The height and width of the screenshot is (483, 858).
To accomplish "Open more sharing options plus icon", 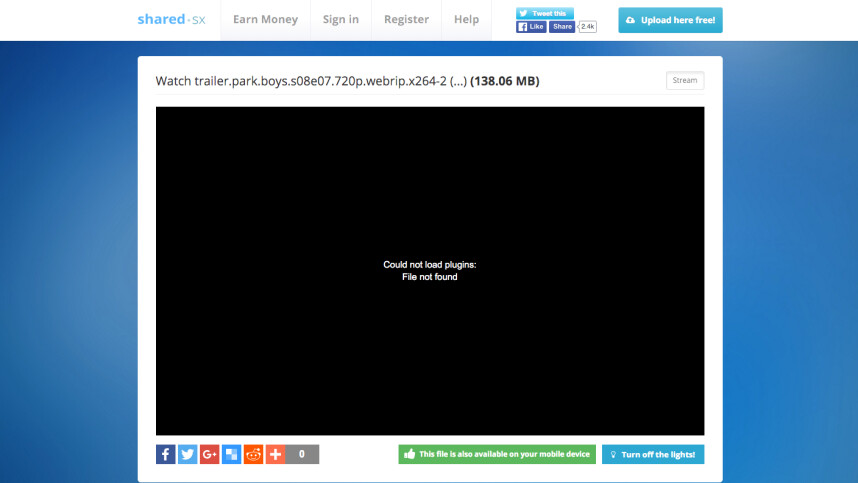I will tap(275, 454).
